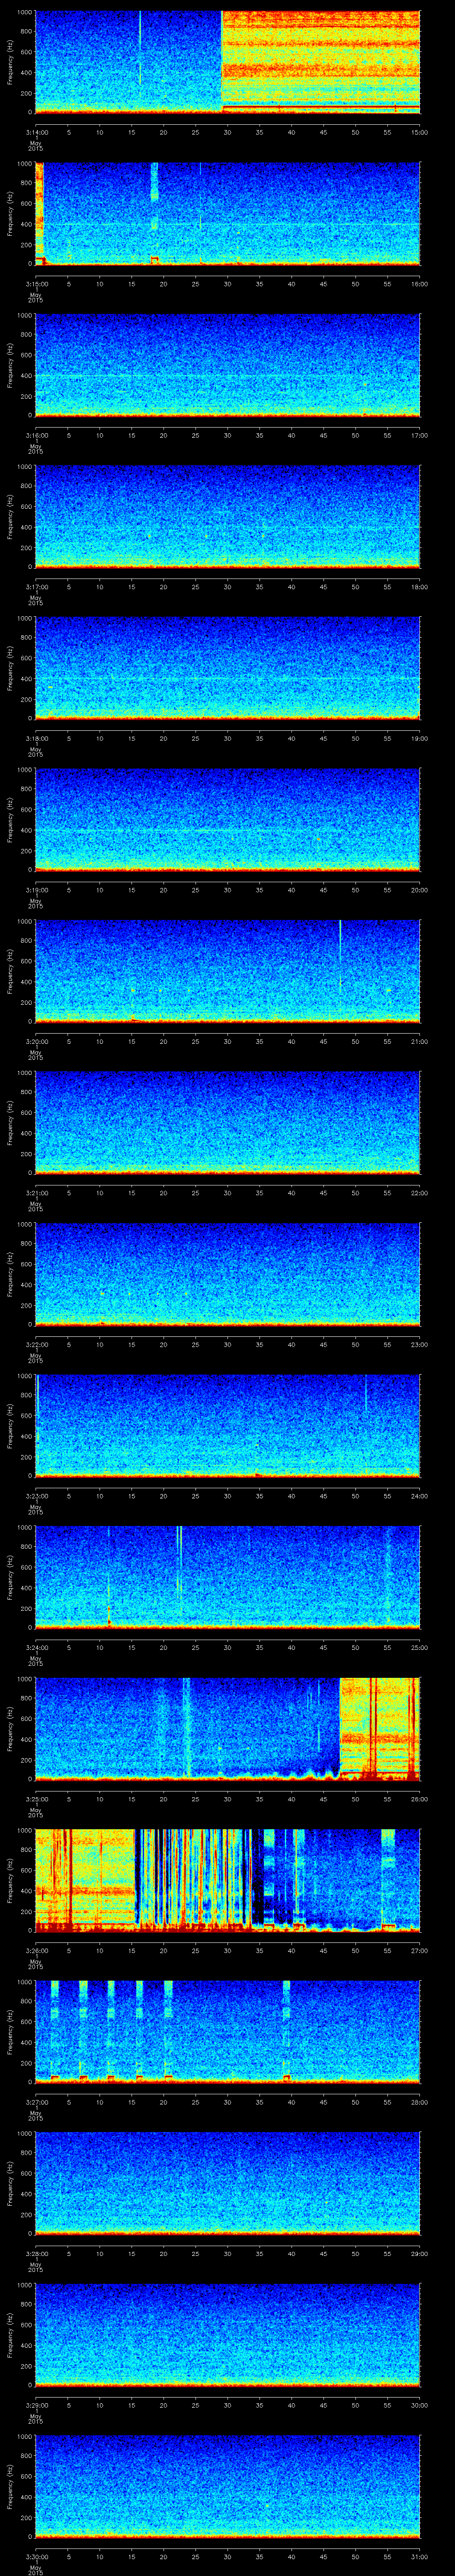The image size is (455, 2576).
Task: Click the 21:00 end time label
Action: pos(419,1042)
